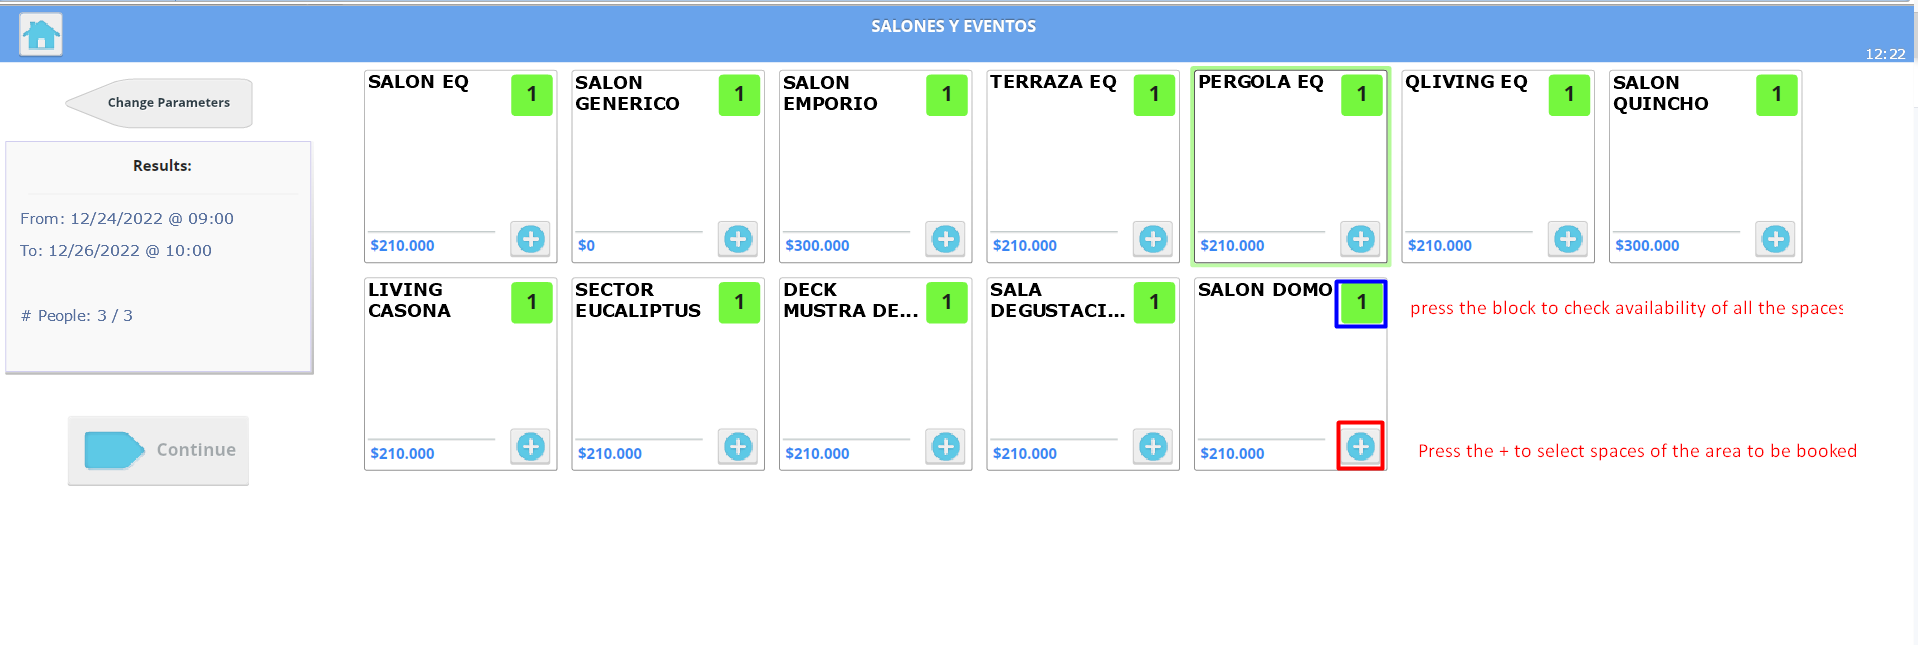Select the PERGOLA EQ card
This screenshot has width=1918, height=645.
[x=1290, y=166]
